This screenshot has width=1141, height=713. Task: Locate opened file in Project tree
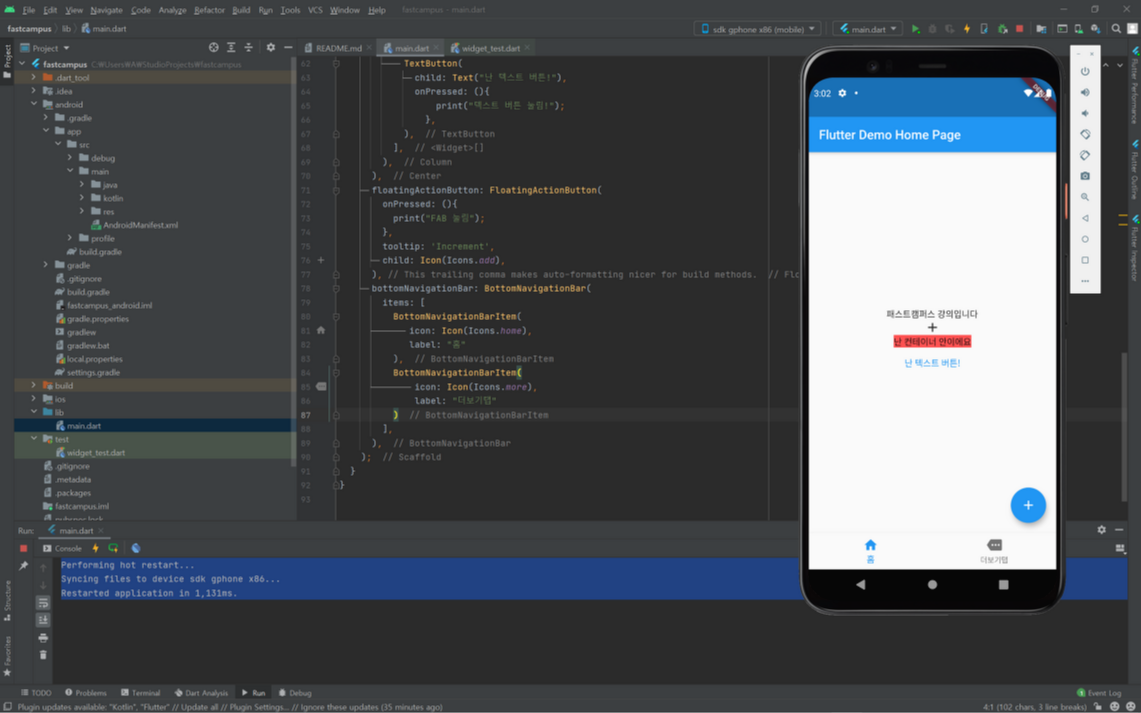click(213, 47)
